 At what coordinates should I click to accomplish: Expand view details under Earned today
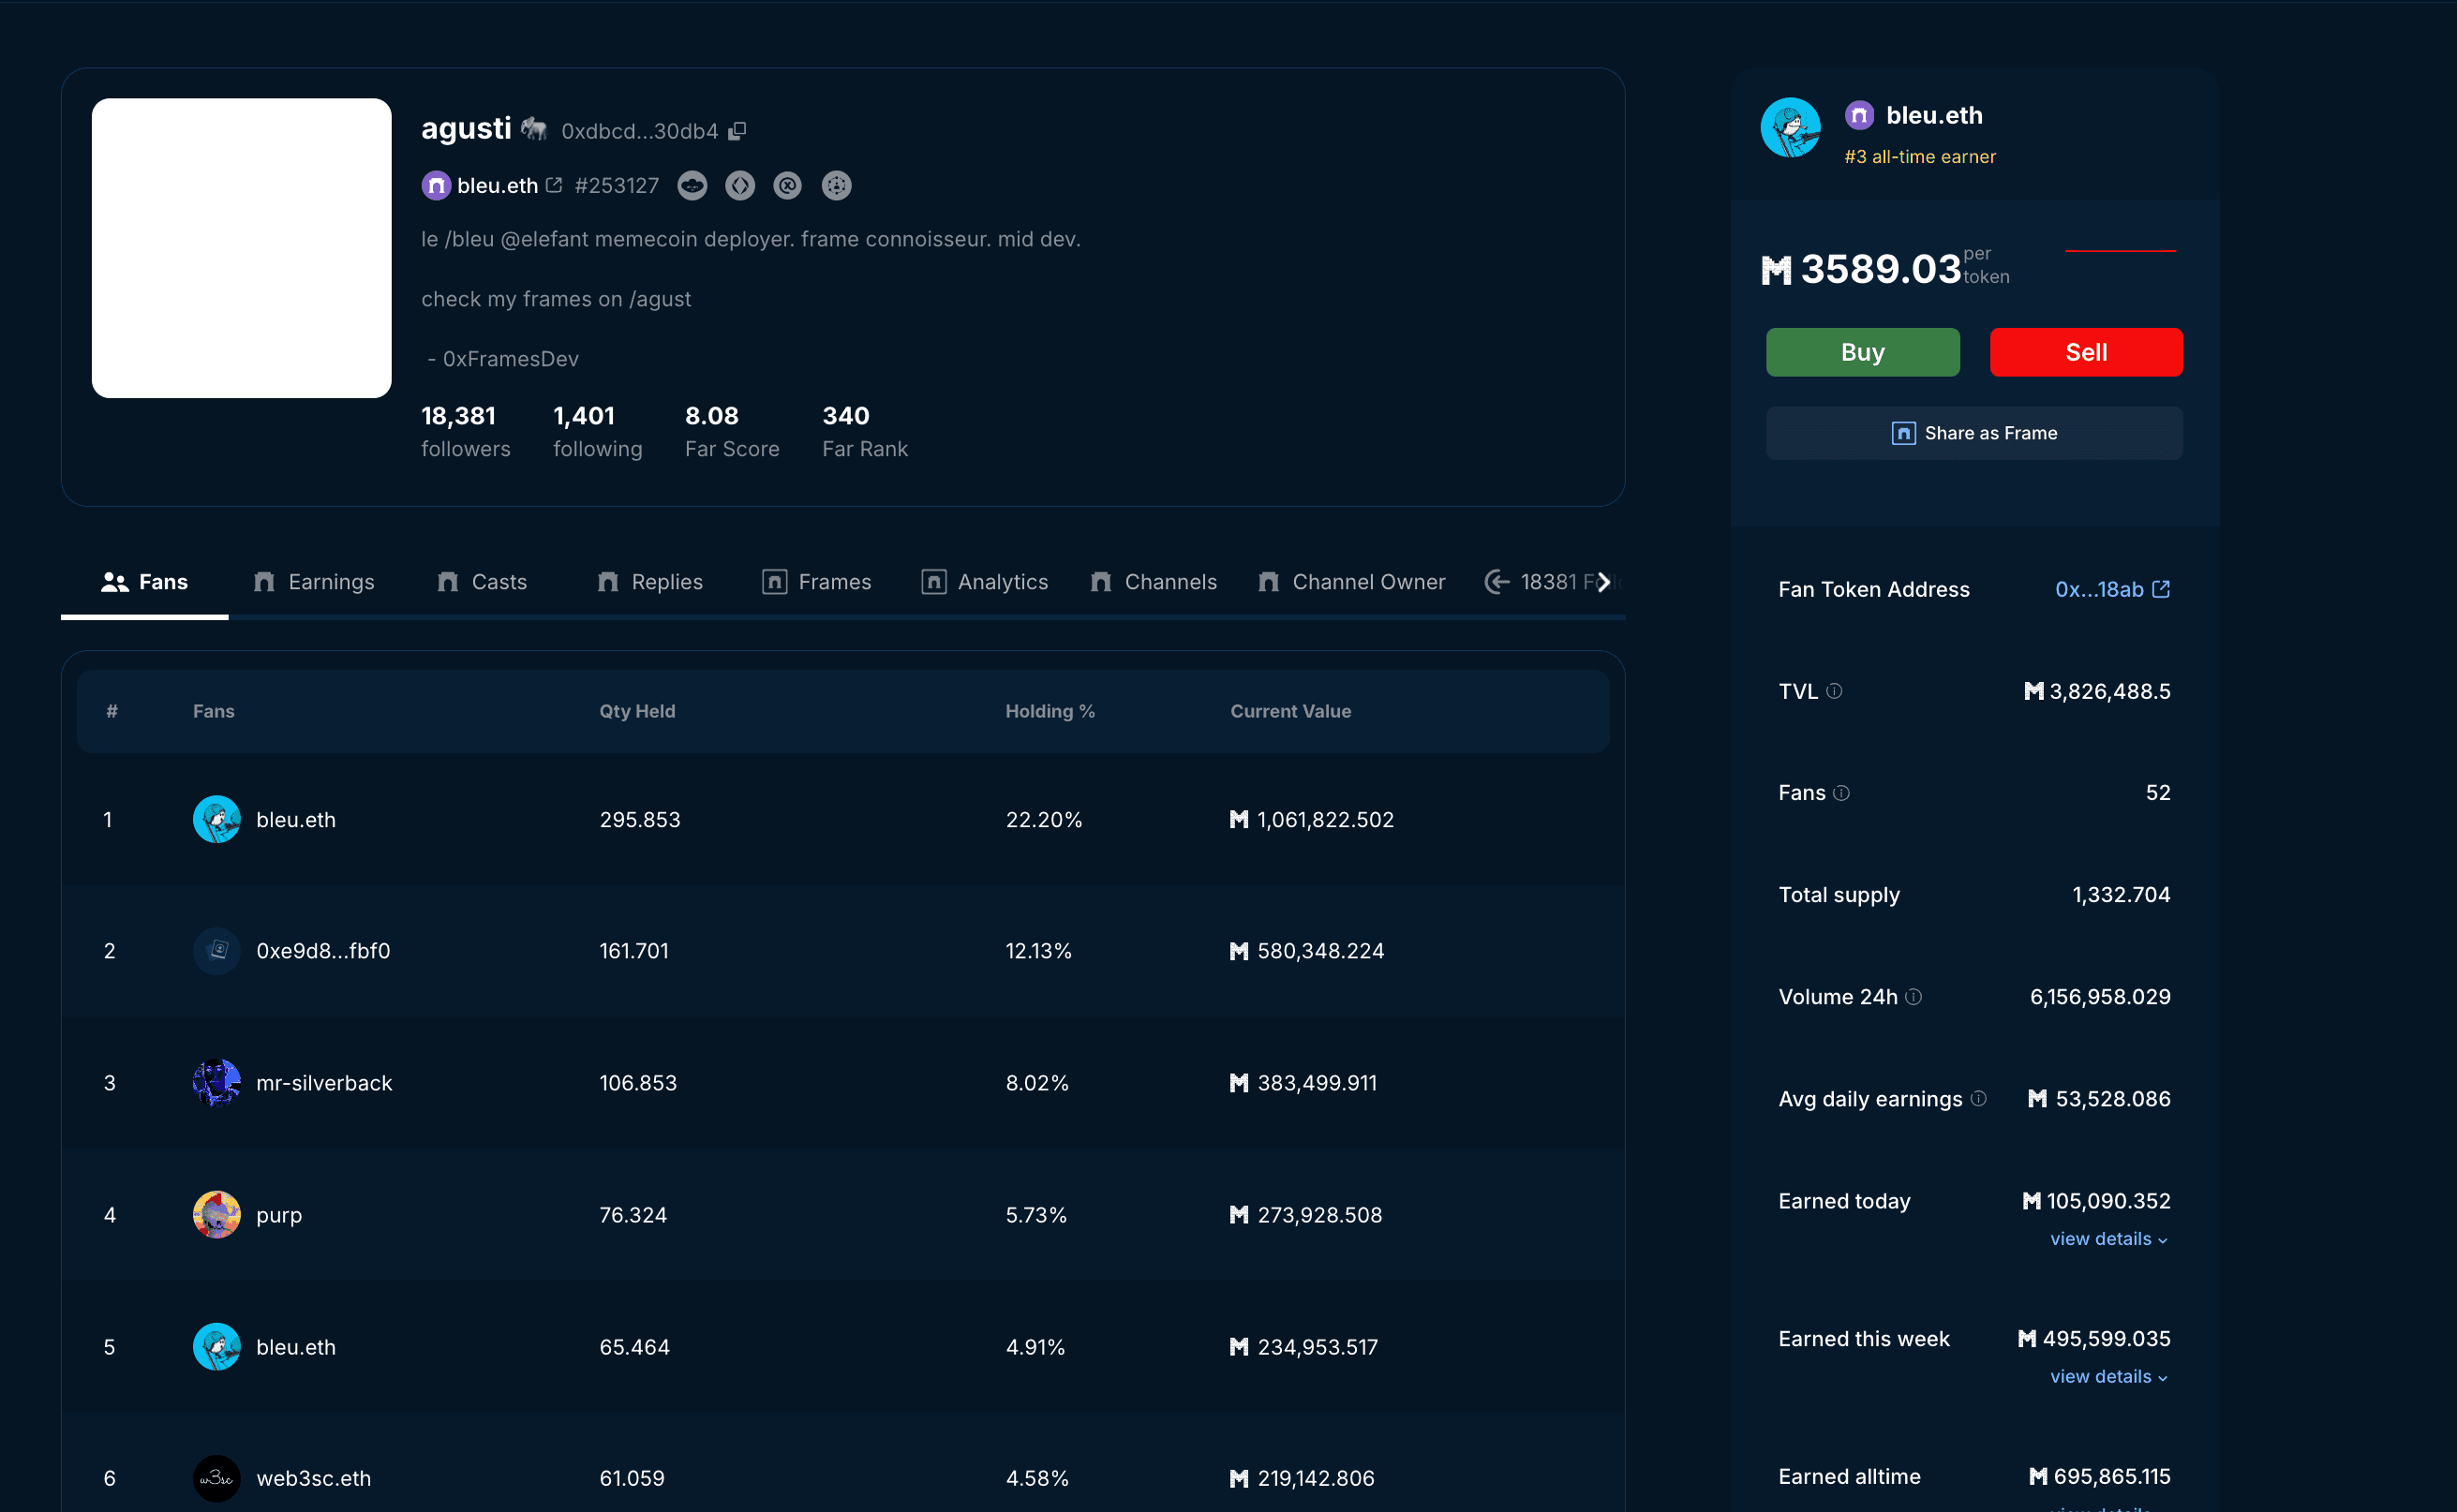pyautogui.click(x=2108, y=1239)
